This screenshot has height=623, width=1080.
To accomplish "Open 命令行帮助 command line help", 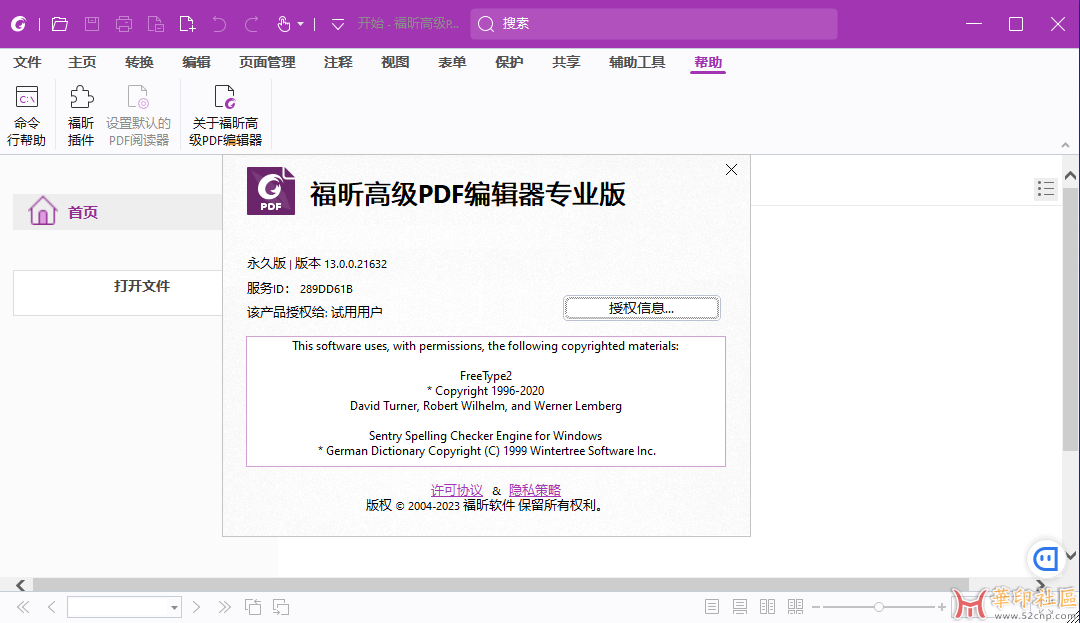I will tap(27, 115).
